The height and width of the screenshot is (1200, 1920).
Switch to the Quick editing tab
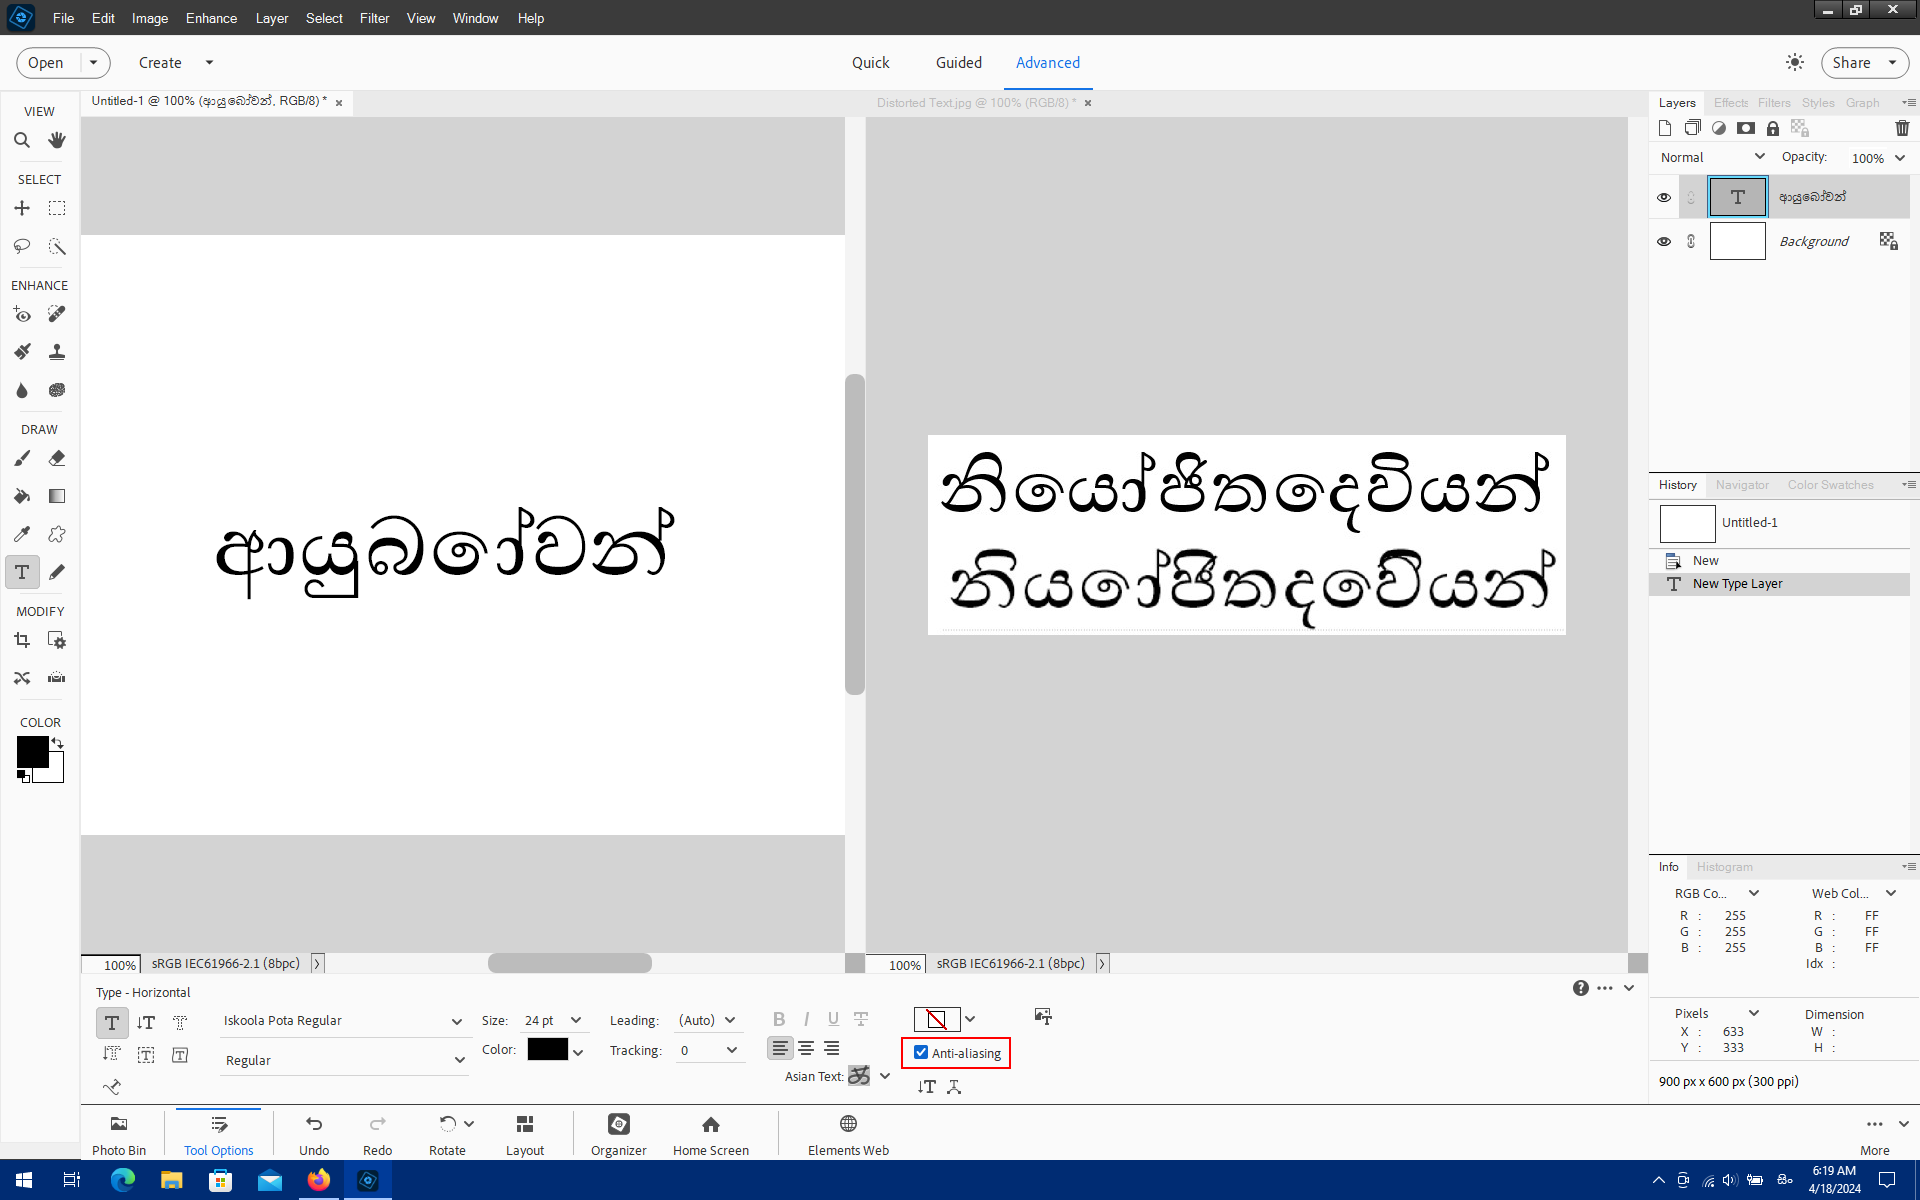click(870, 62)
